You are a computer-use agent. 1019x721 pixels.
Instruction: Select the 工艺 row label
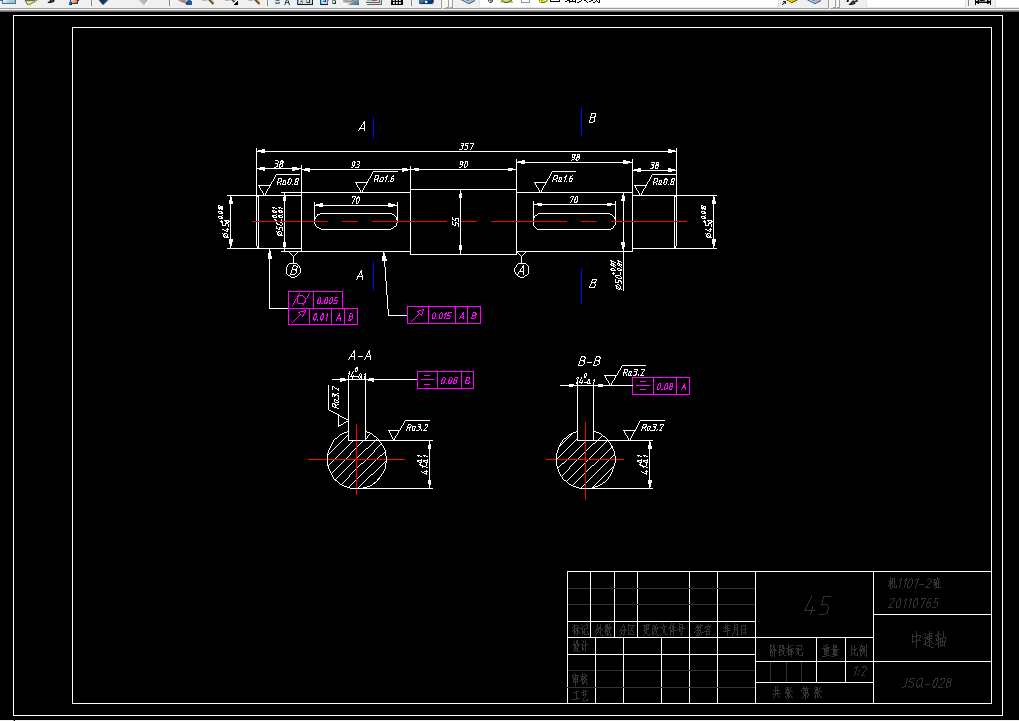580,695
